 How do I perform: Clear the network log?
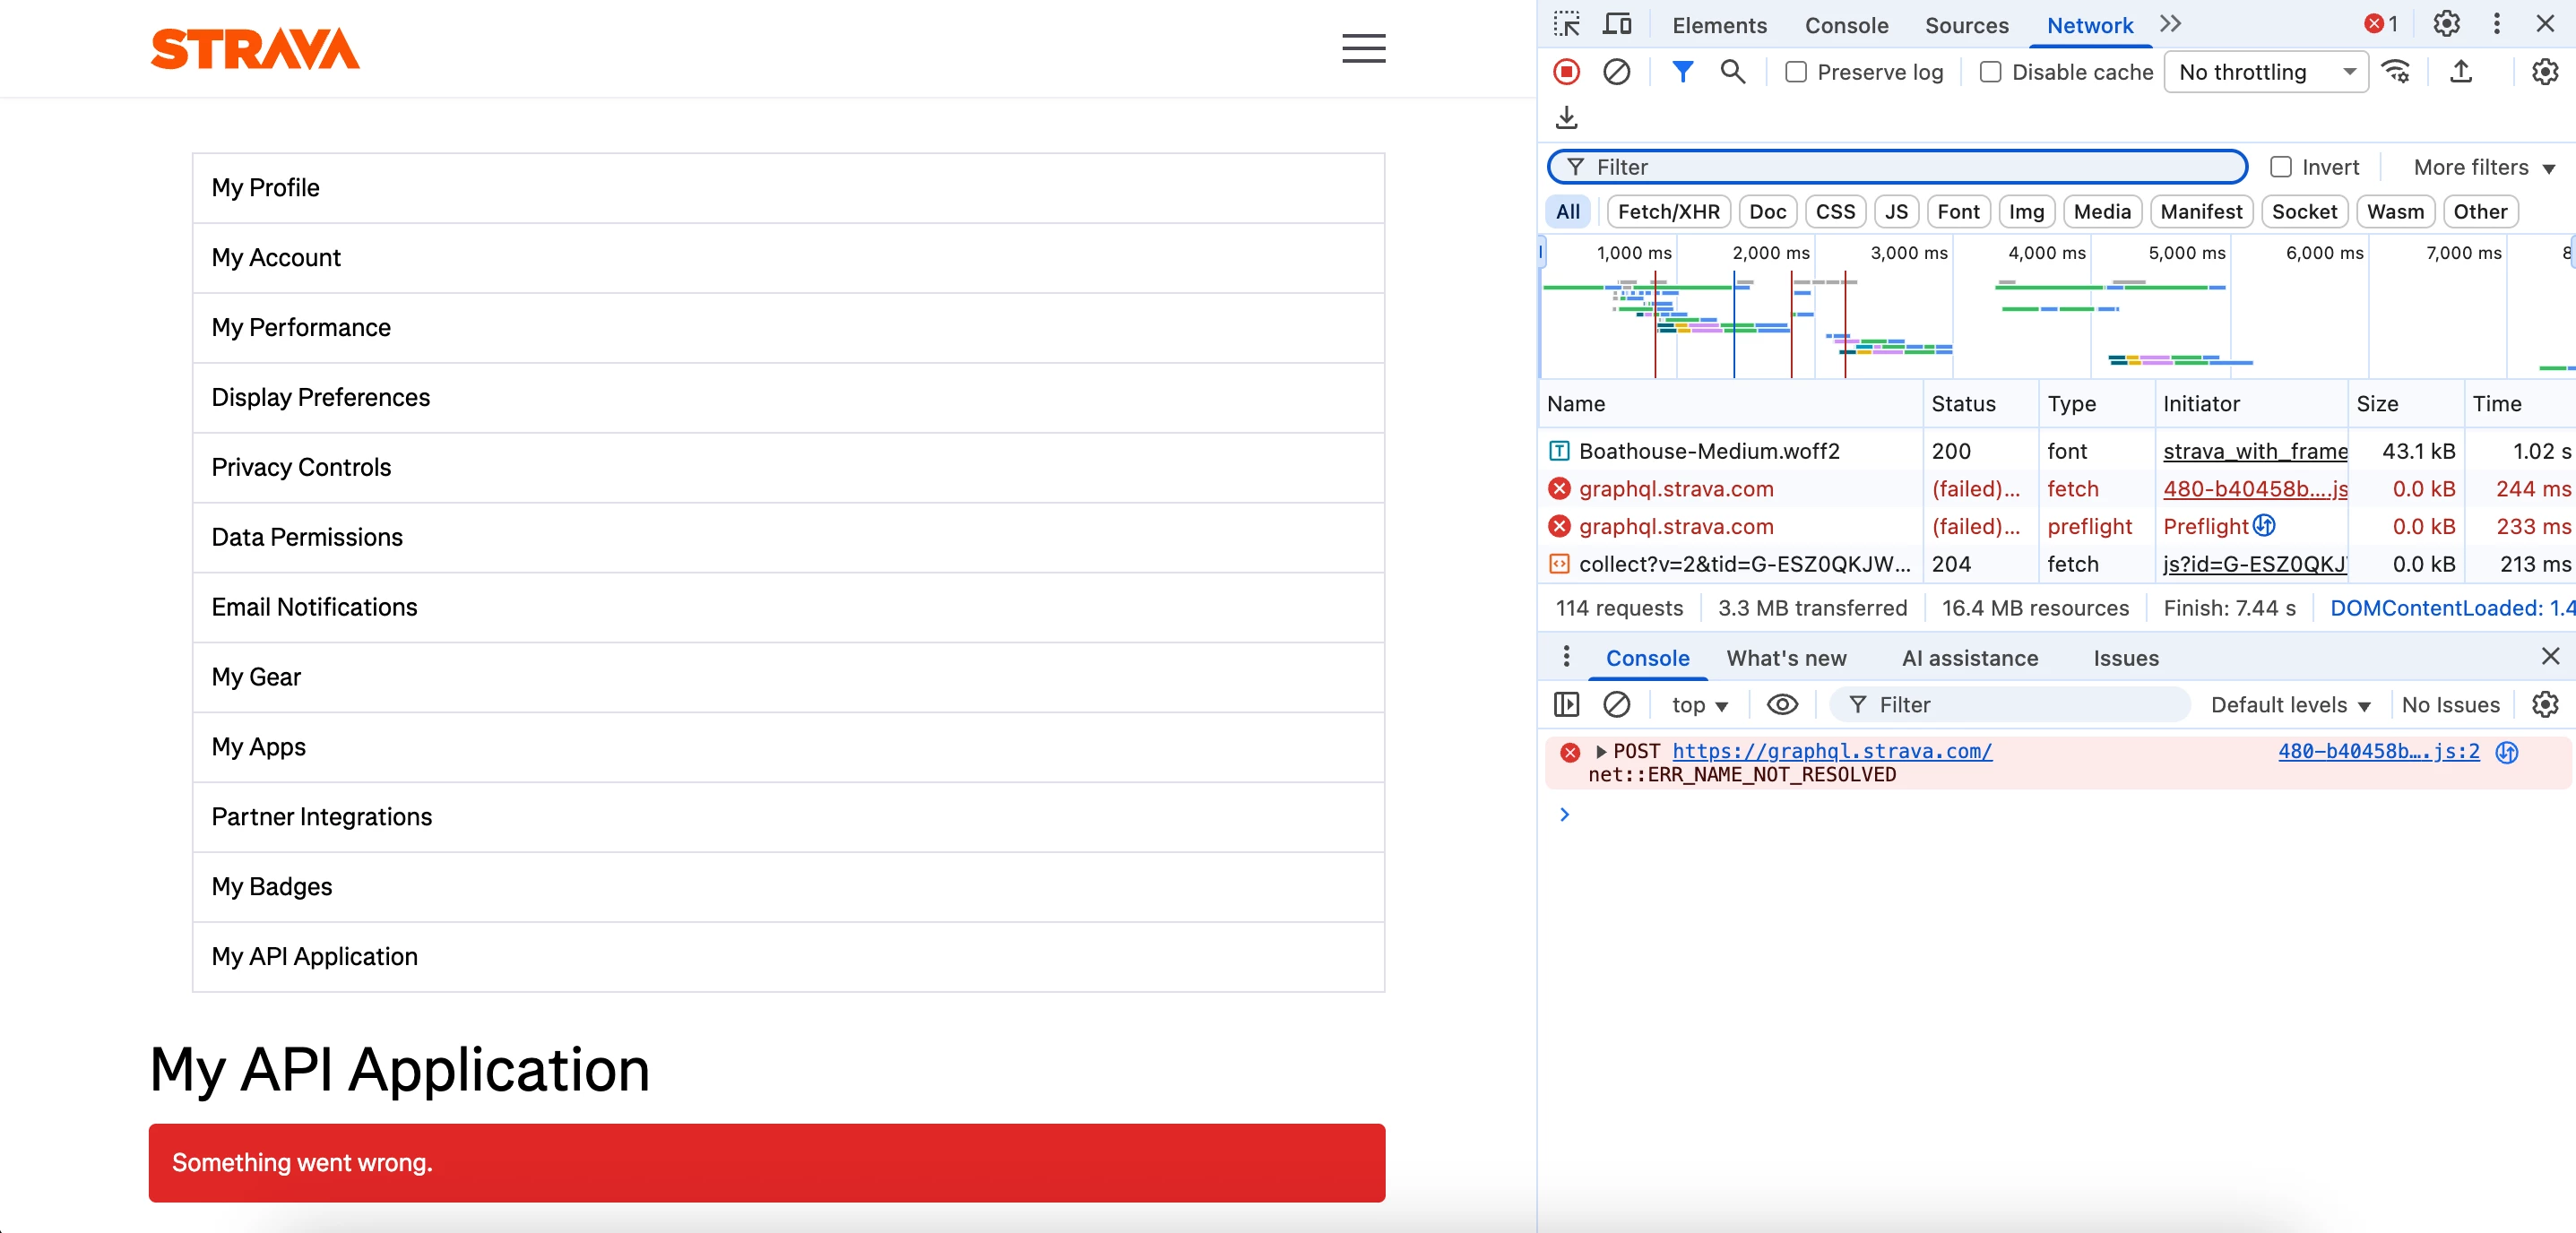point(1616,72)
